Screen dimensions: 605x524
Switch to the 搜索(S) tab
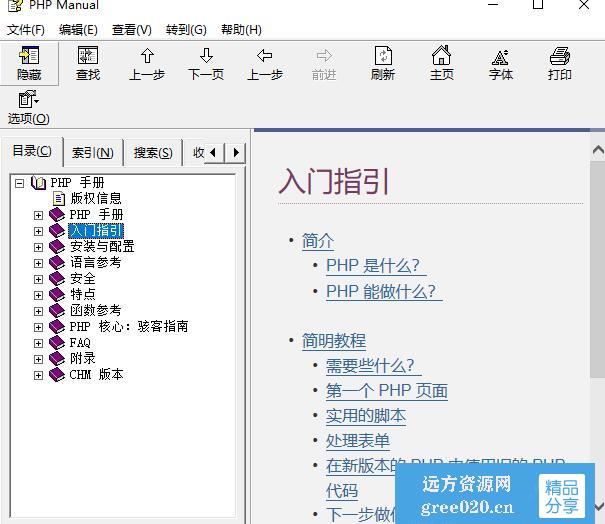(x=153, y=153)
